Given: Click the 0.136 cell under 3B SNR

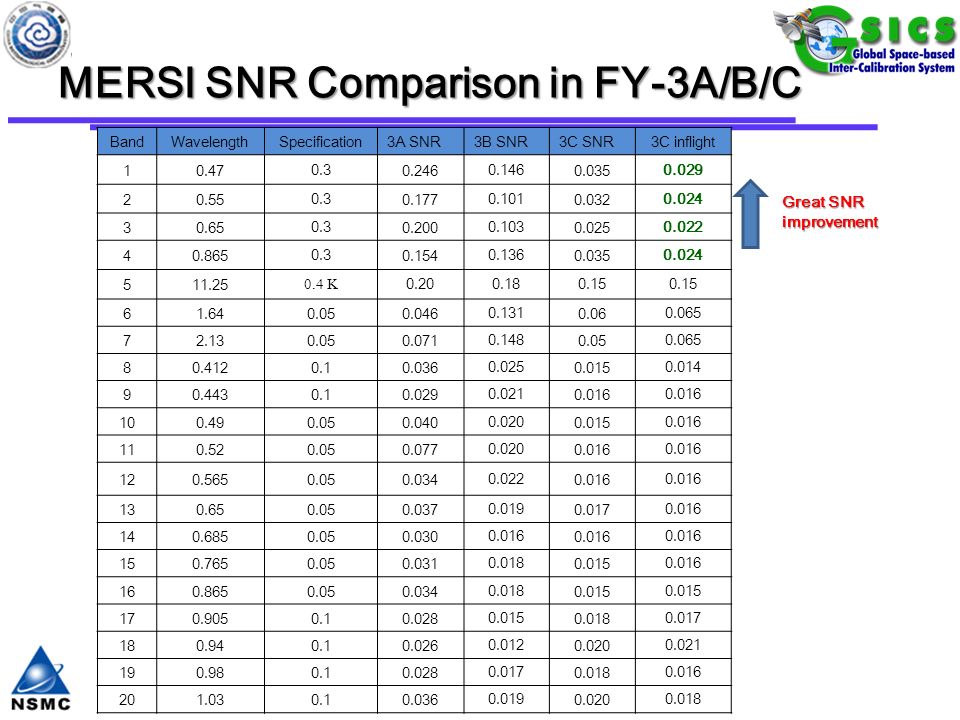Looking at the screenshot, I should click(506, 255).
